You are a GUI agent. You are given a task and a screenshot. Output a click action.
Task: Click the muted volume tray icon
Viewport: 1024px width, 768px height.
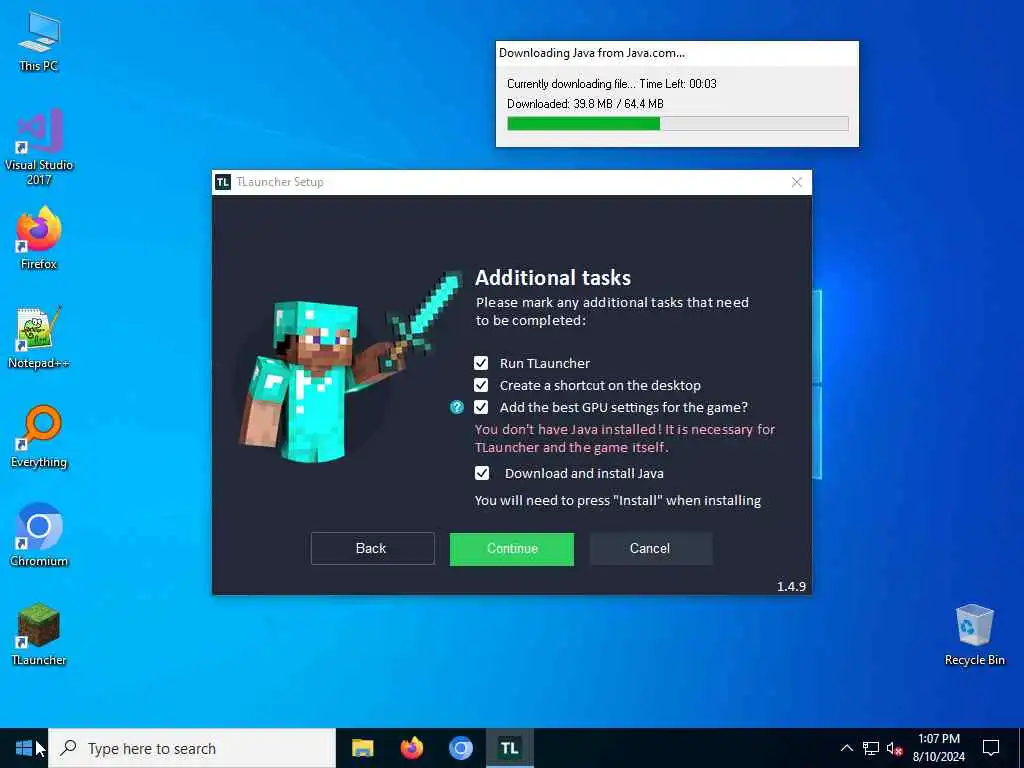coord(895,748)
